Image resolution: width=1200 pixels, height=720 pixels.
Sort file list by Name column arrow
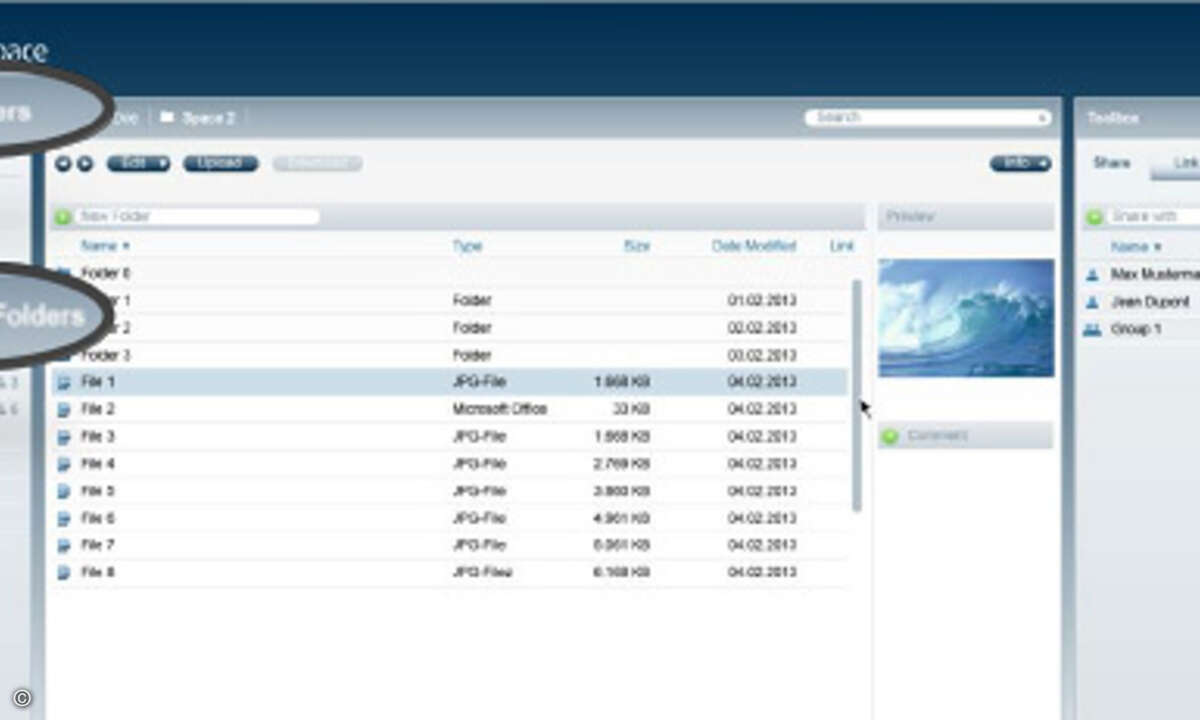point(126,246)
